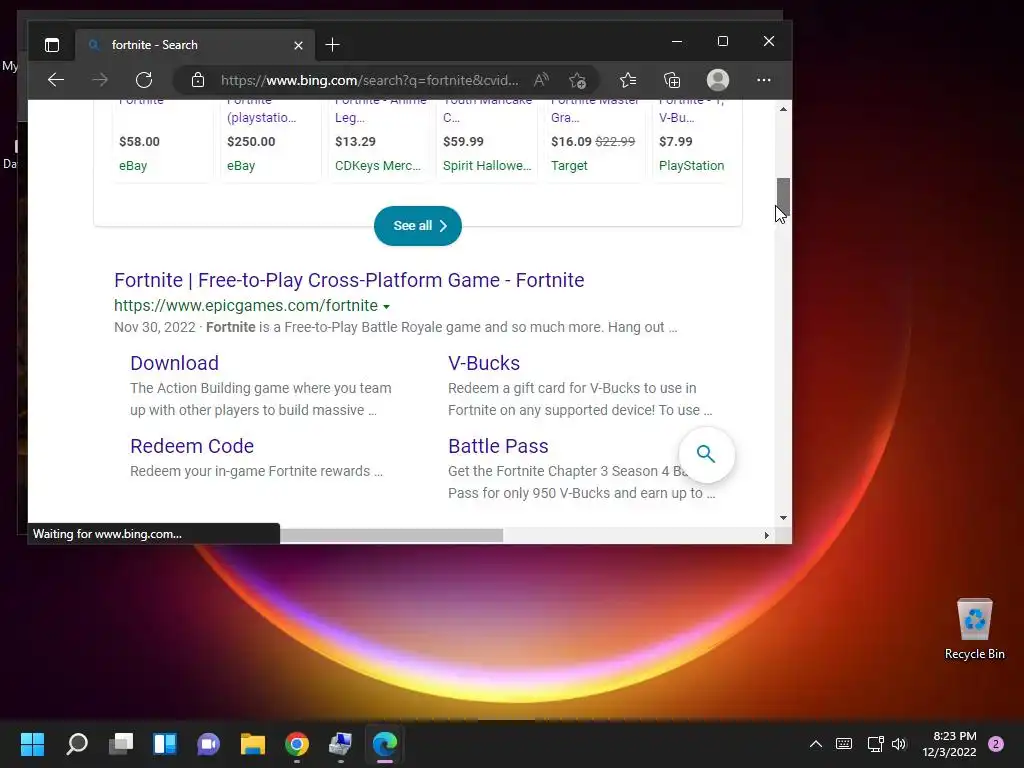Image resolution: width=1024 pixels, height=768 pixels.
Task: Launch Chat from the taskbar
Action: (208, 744)
